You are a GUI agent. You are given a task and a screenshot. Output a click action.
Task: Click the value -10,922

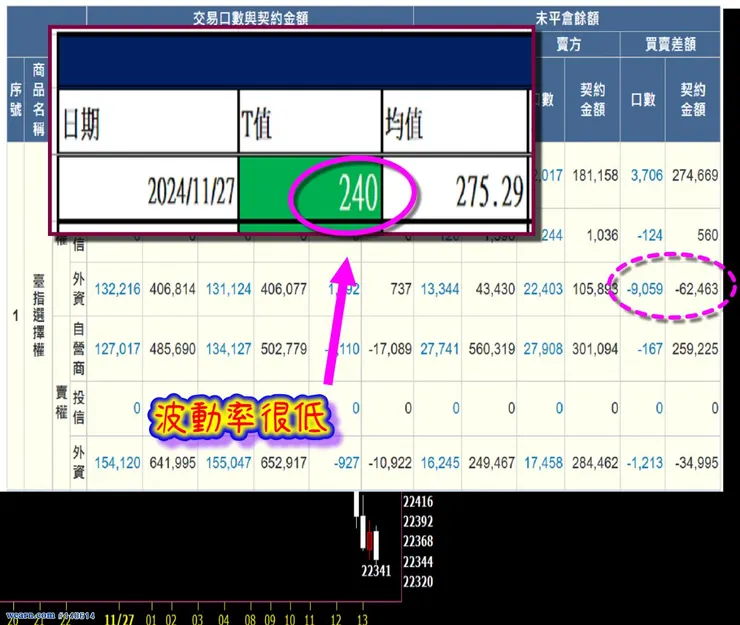click(x=390, y=463)
